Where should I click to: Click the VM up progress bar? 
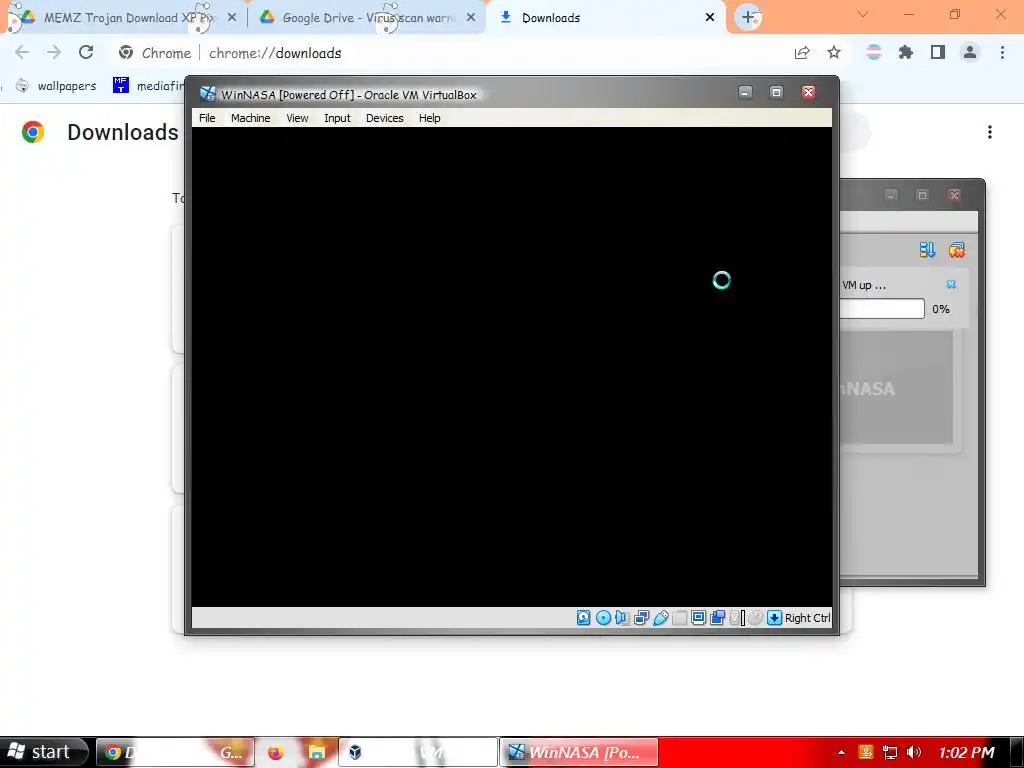(882, 309)
